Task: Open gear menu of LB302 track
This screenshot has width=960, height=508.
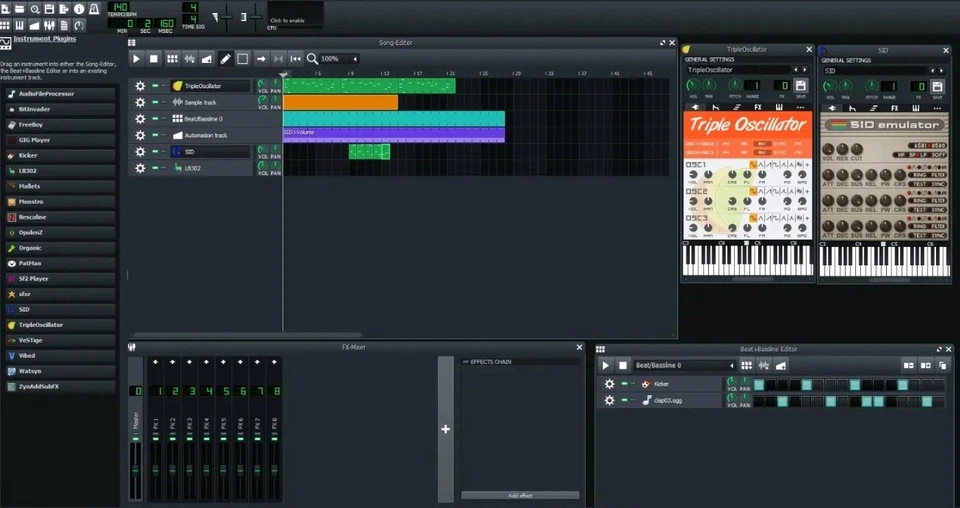Action: coord(140,168)
